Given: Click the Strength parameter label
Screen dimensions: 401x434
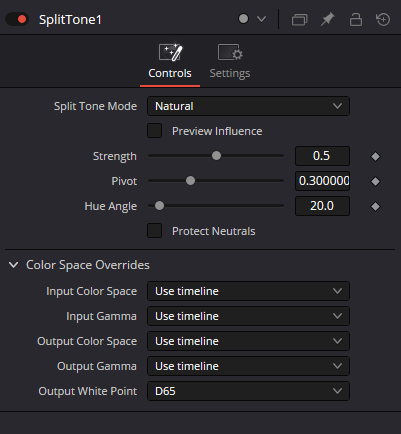Looking at the screenshot, I should pyautogui.click(x=115, y=156).
